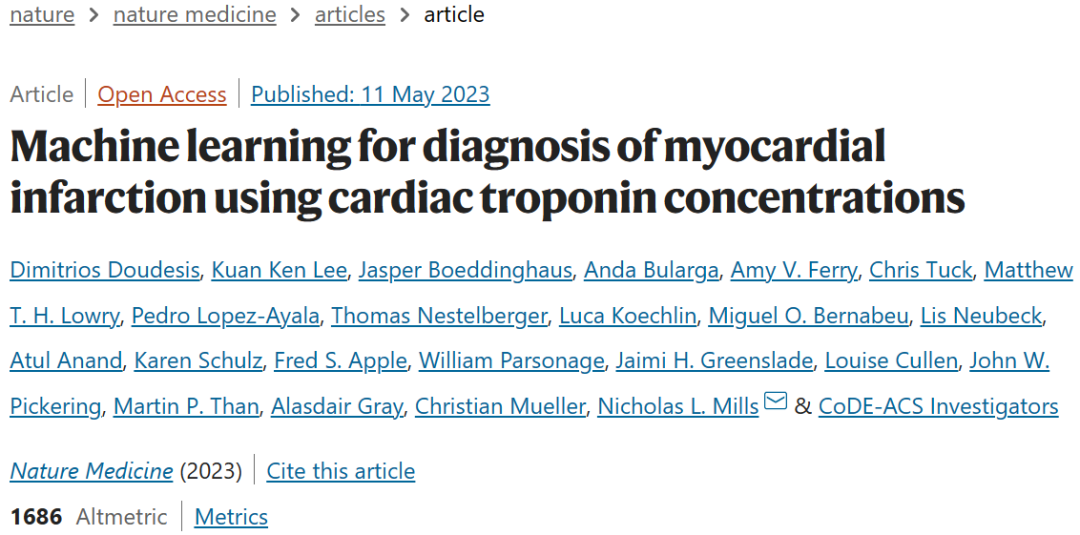Image resolution: width=1080 pixels, height=535 pixels.
Task: Click author Amy V. Ferry
Action: click(794, 271)
